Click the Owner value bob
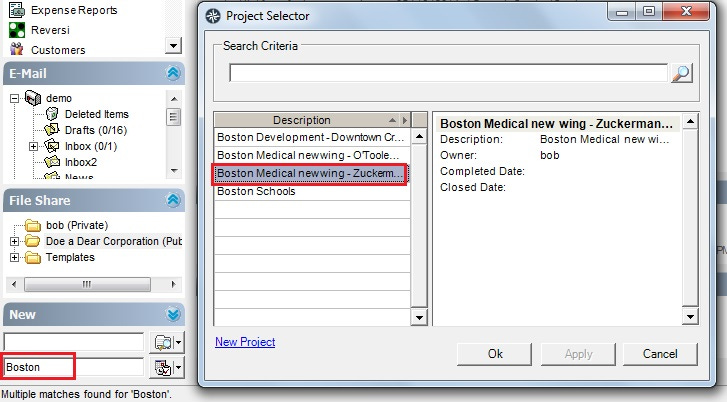 pos(550,155)
